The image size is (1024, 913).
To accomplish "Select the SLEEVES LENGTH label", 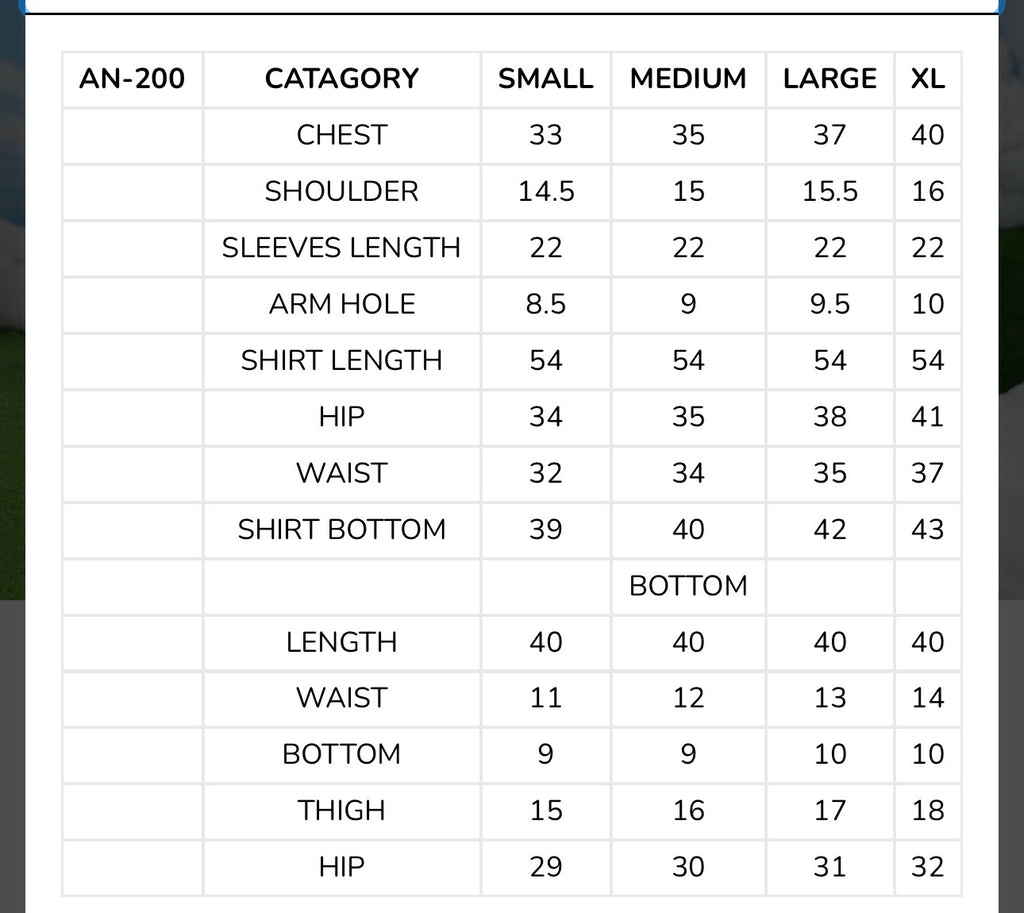I will (x=342, y=248).
